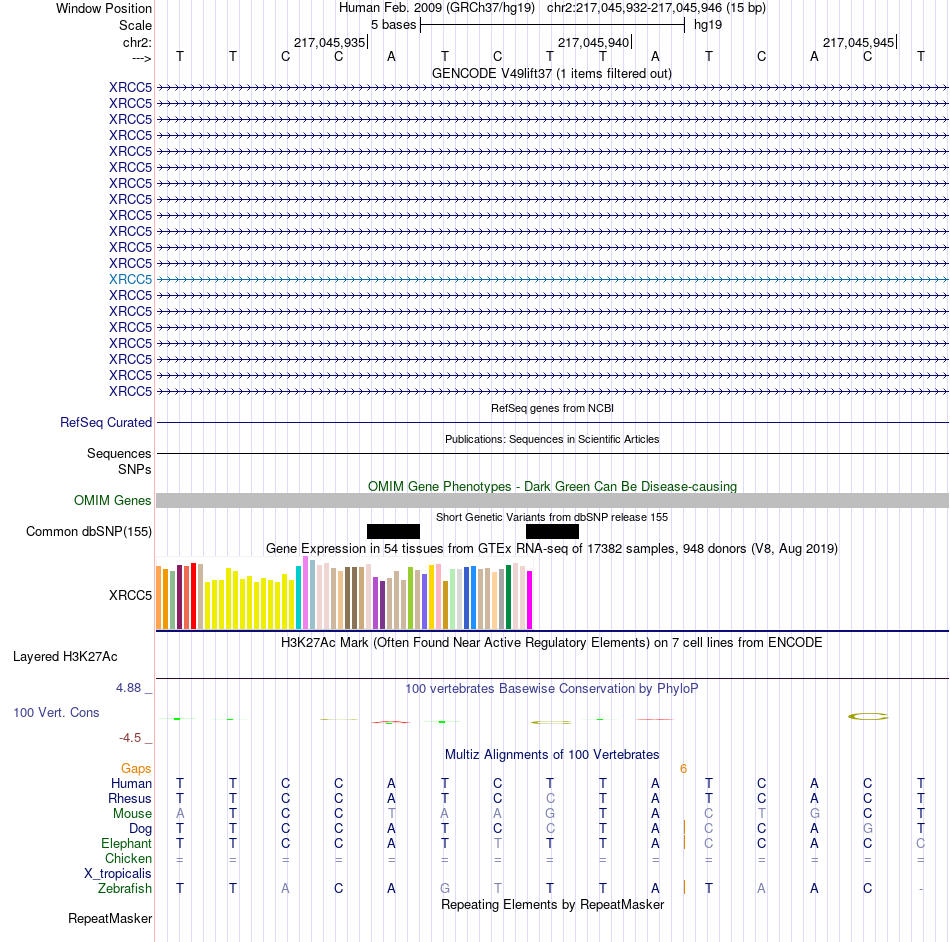Click the light-blue highlighted XRCC5 label

click(130, 279)
